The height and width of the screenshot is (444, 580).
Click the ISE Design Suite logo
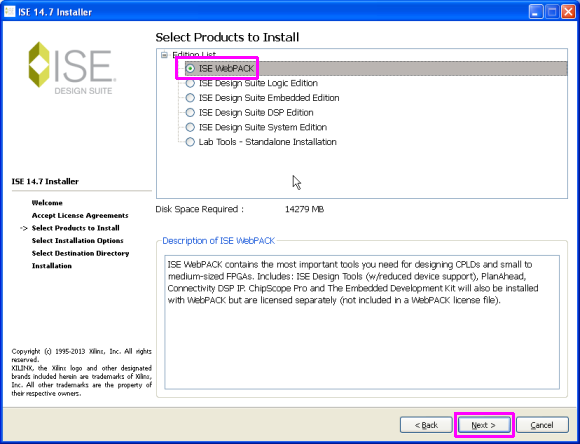pos(72,67)
